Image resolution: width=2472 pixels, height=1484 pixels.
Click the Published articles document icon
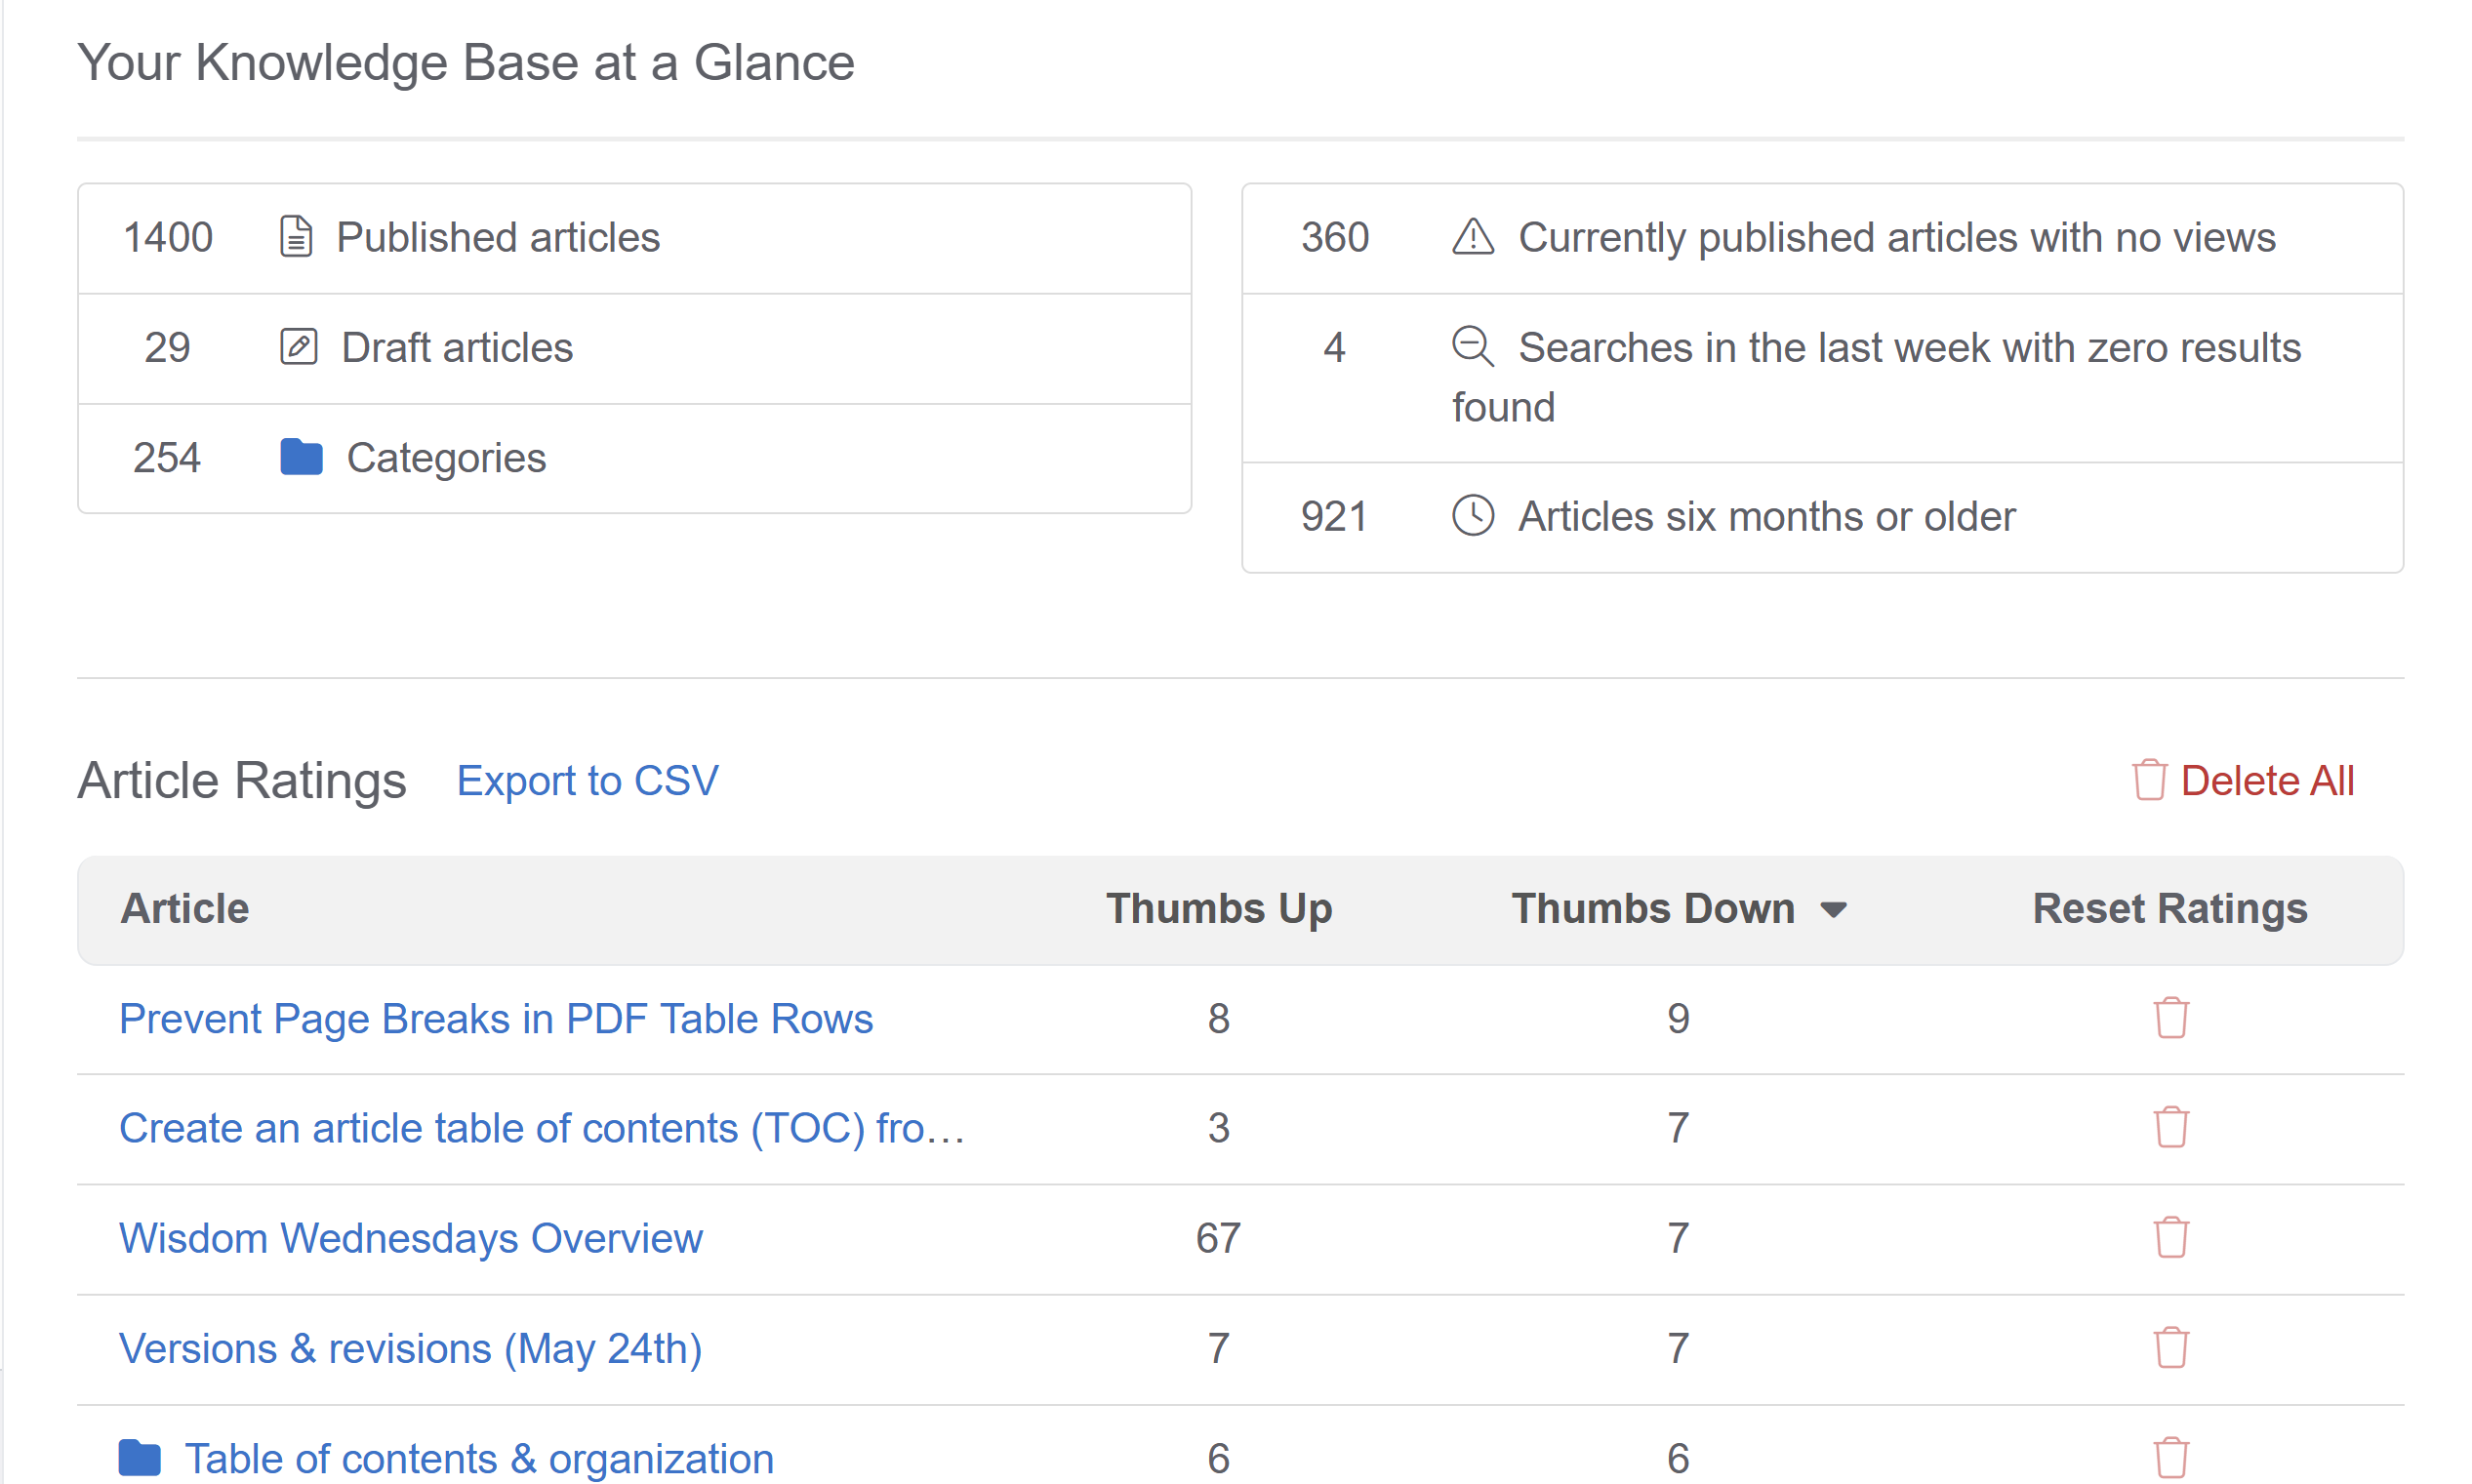296,237
